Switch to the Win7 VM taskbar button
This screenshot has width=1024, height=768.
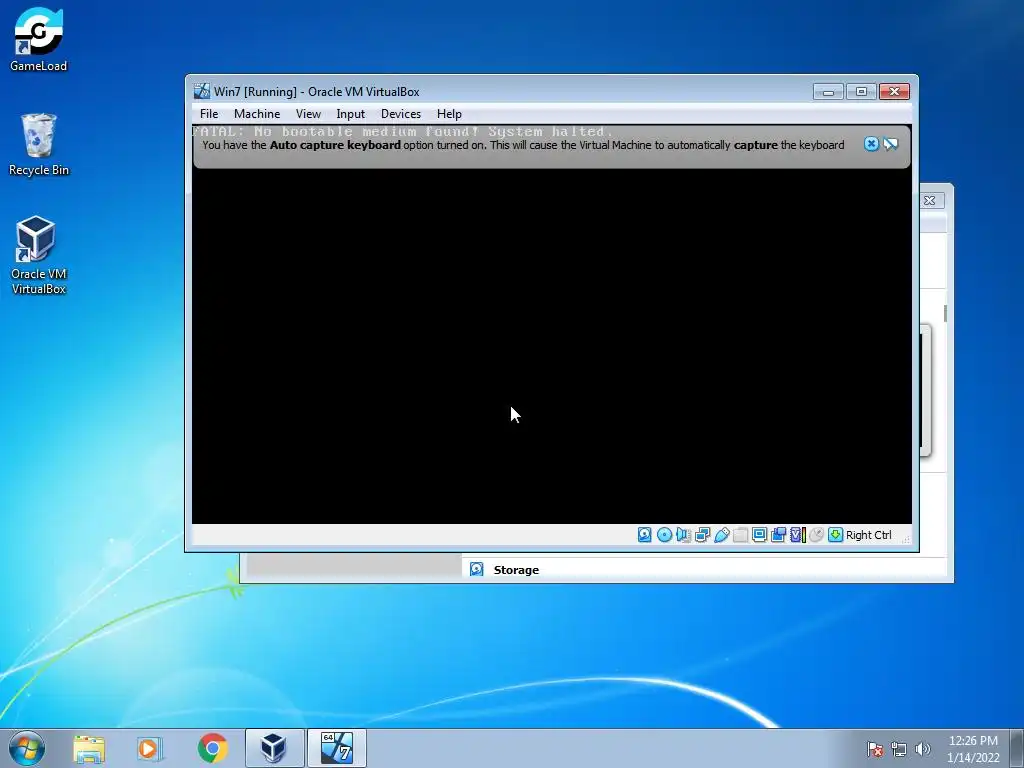click(x=337, y=748)
